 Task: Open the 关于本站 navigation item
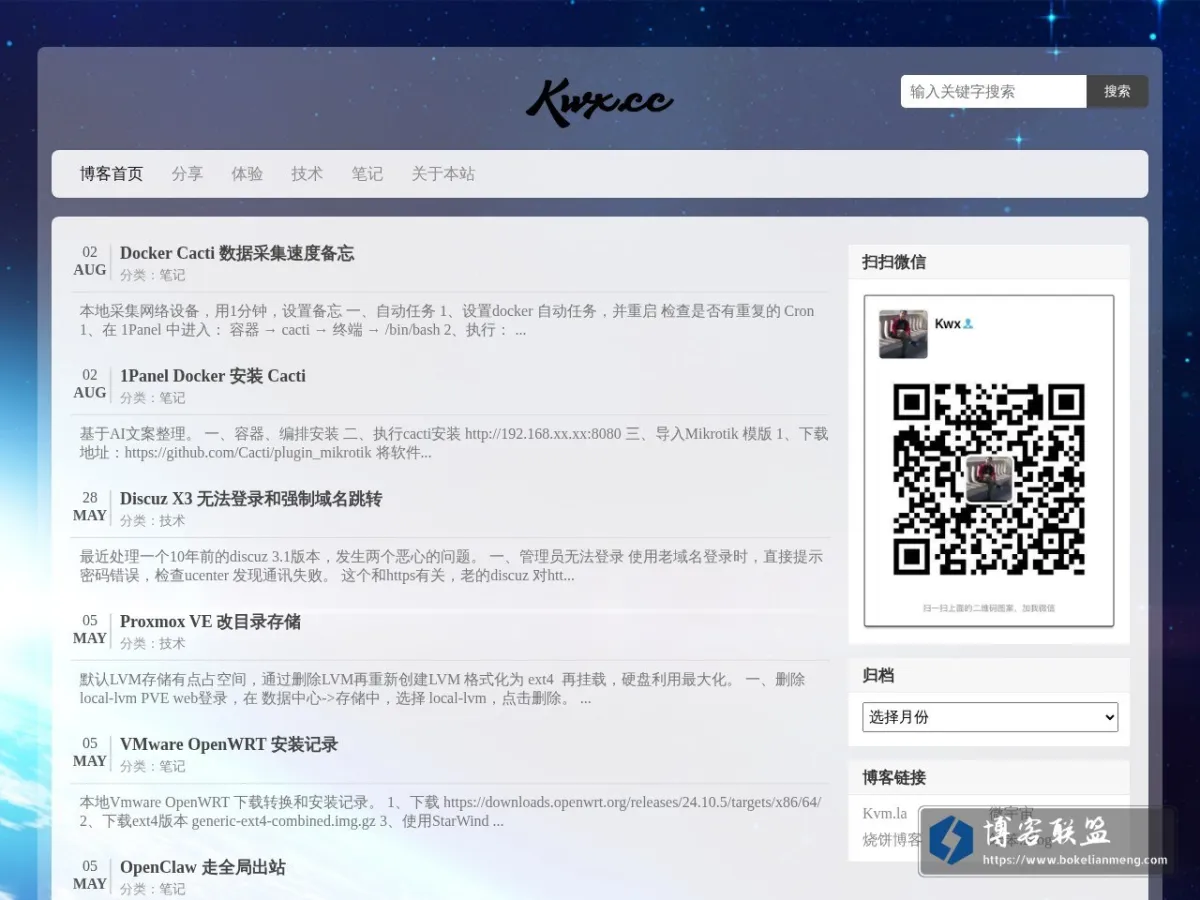(443, 174)
